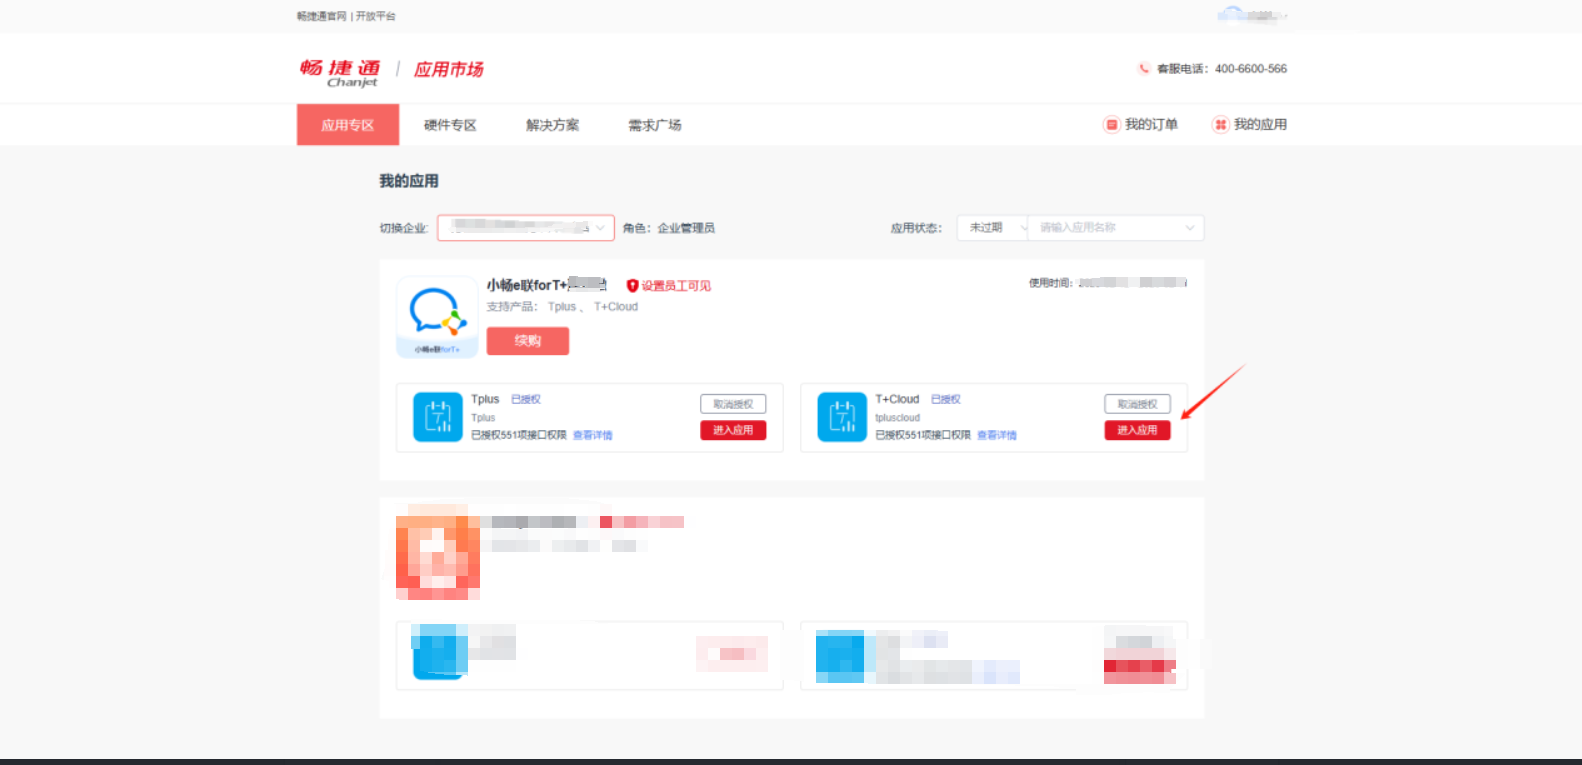The height and width of the screenshot is (765, 1582).
Task: Click the 小畅e联forT+ app icon
Action: click(x=437, y=317)
